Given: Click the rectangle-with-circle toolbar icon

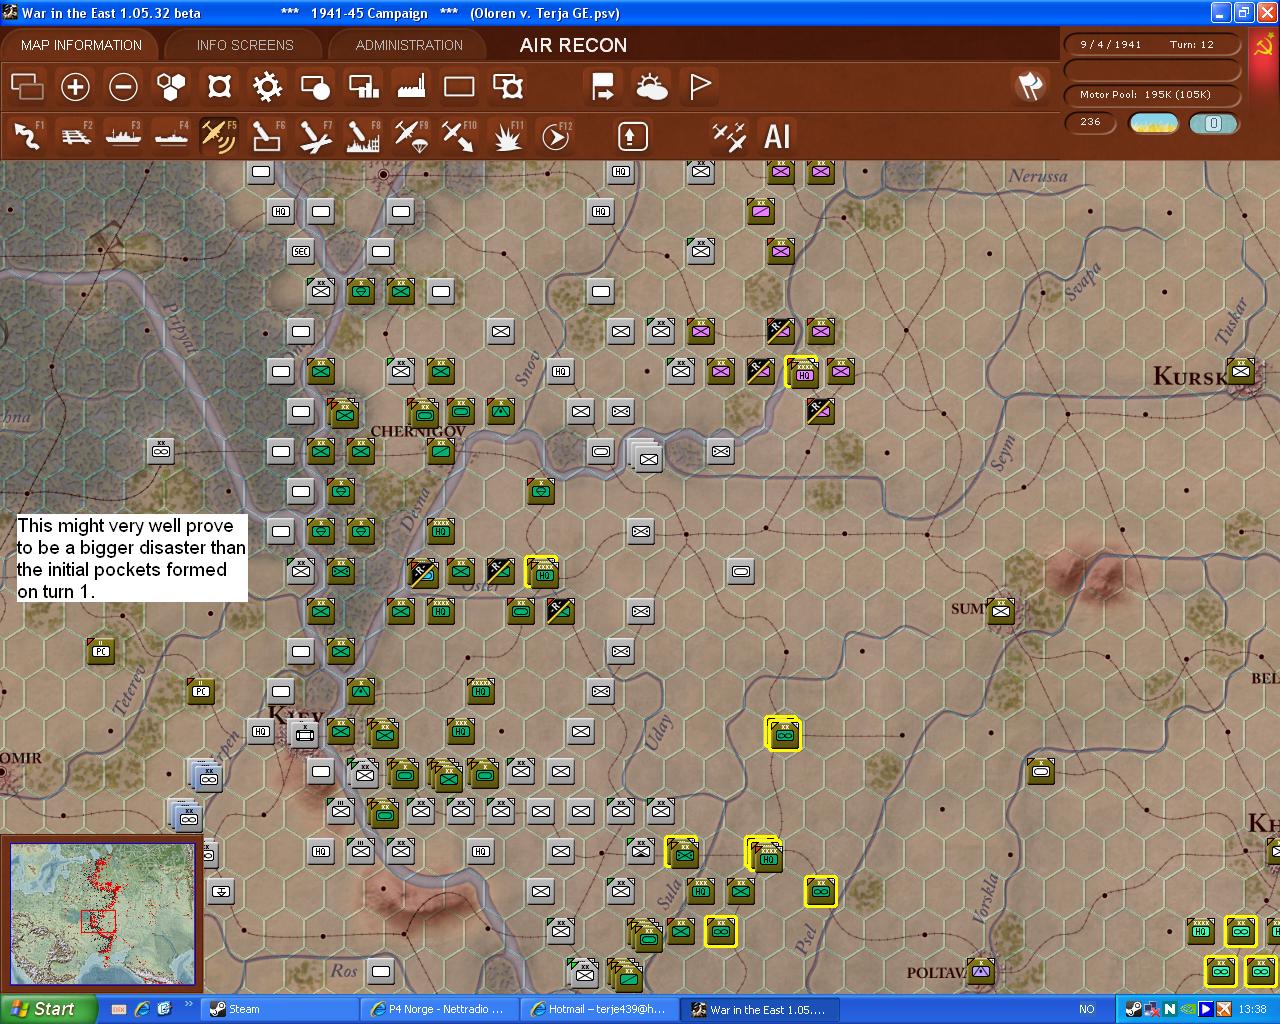Looking at the screenshot, I should click(315, 87).
